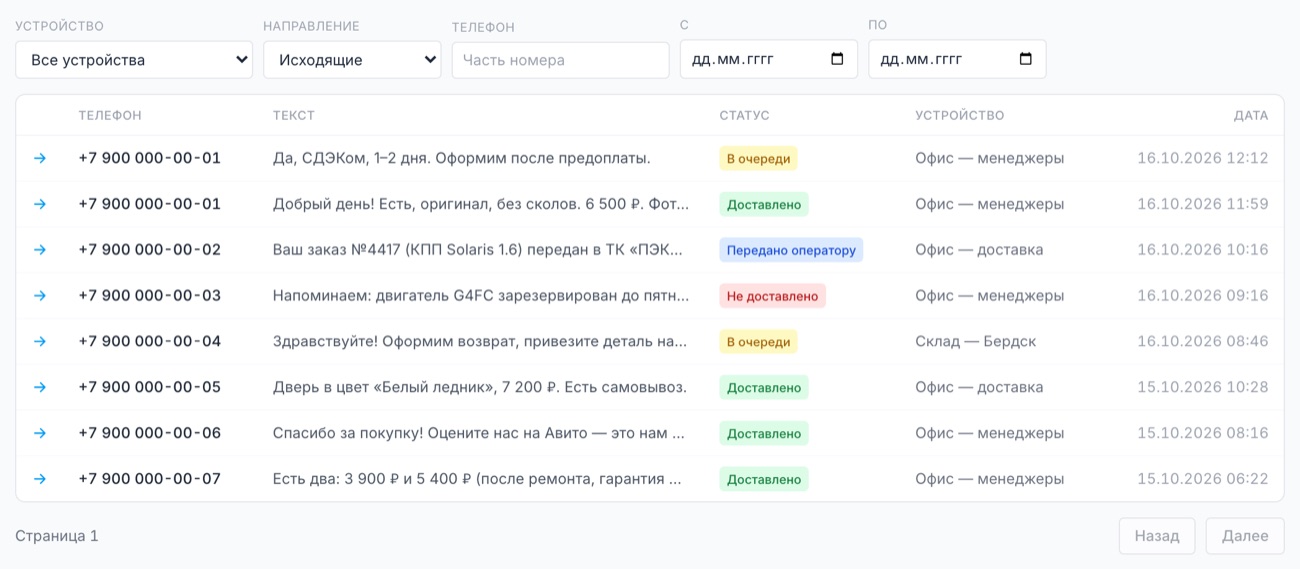The height and width of the screenshot is (569, 1300).
Task: Click the Текст column header
Action: (294, 116)
